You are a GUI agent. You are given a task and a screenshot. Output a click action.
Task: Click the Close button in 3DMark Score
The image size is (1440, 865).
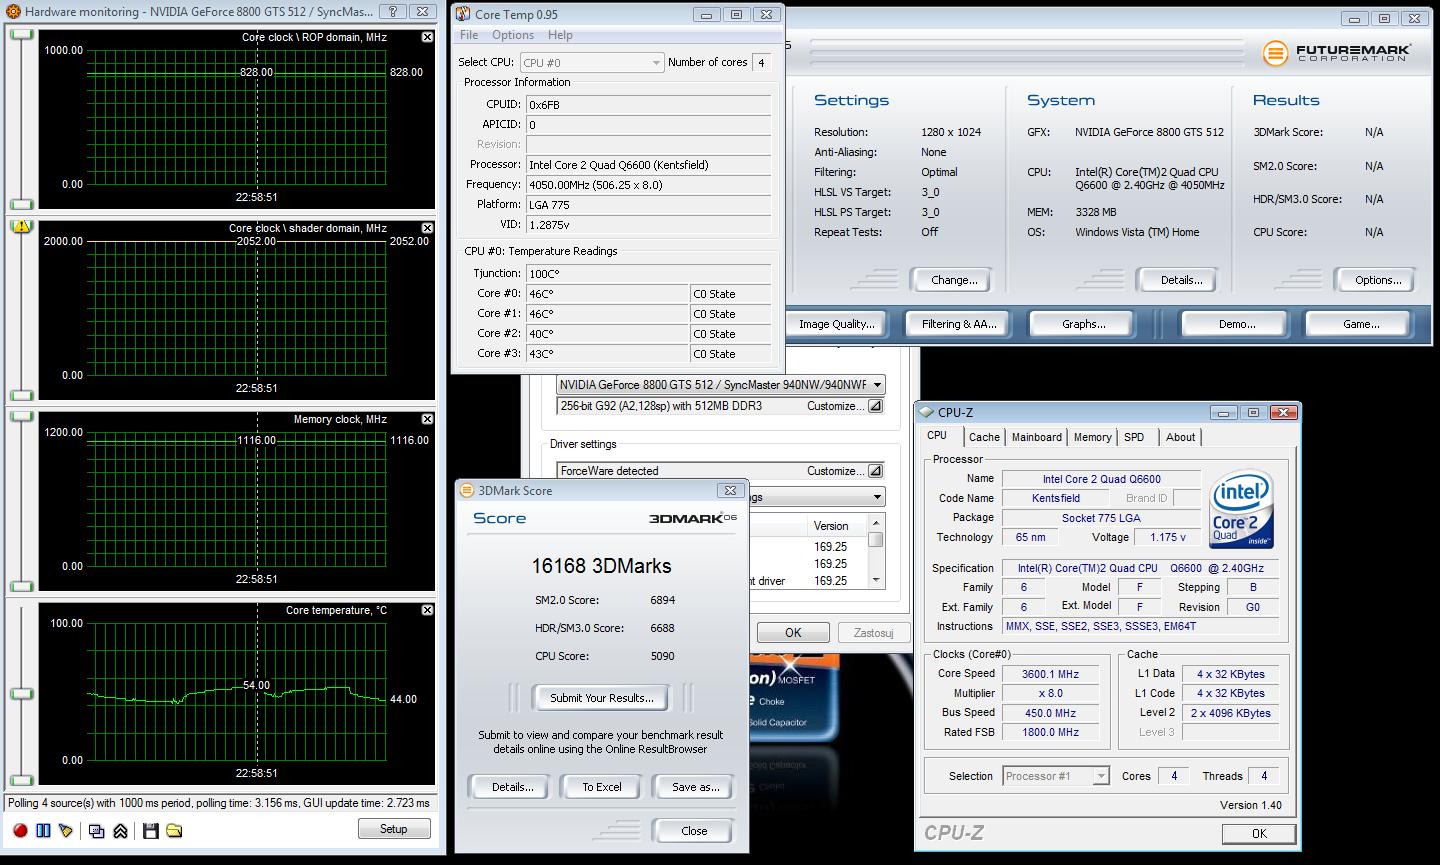click(694, 831)
